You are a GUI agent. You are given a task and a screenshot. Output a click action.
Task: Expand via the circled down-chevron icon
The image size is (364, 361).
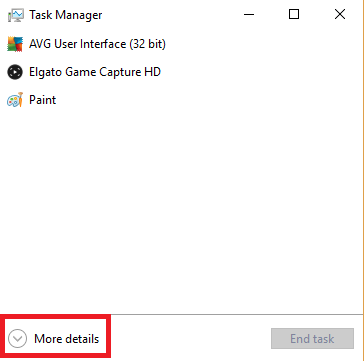click(17, 339)
